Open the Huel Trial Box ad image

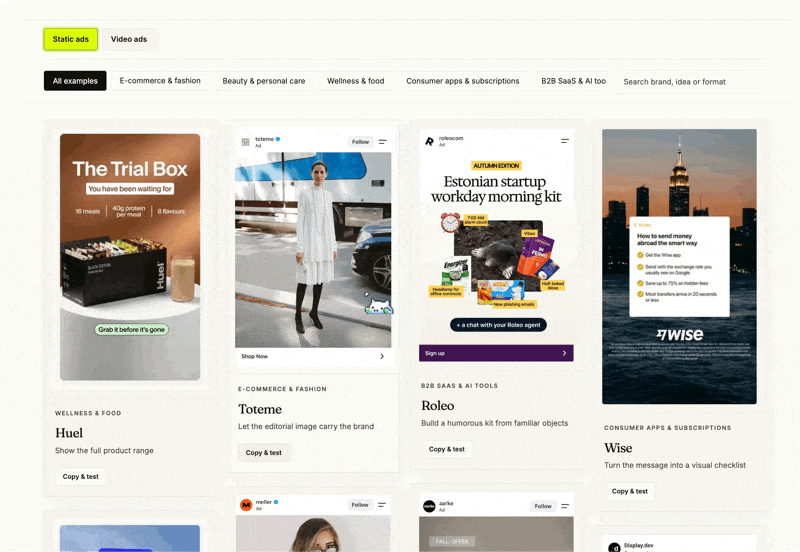(x=130, y=257)
